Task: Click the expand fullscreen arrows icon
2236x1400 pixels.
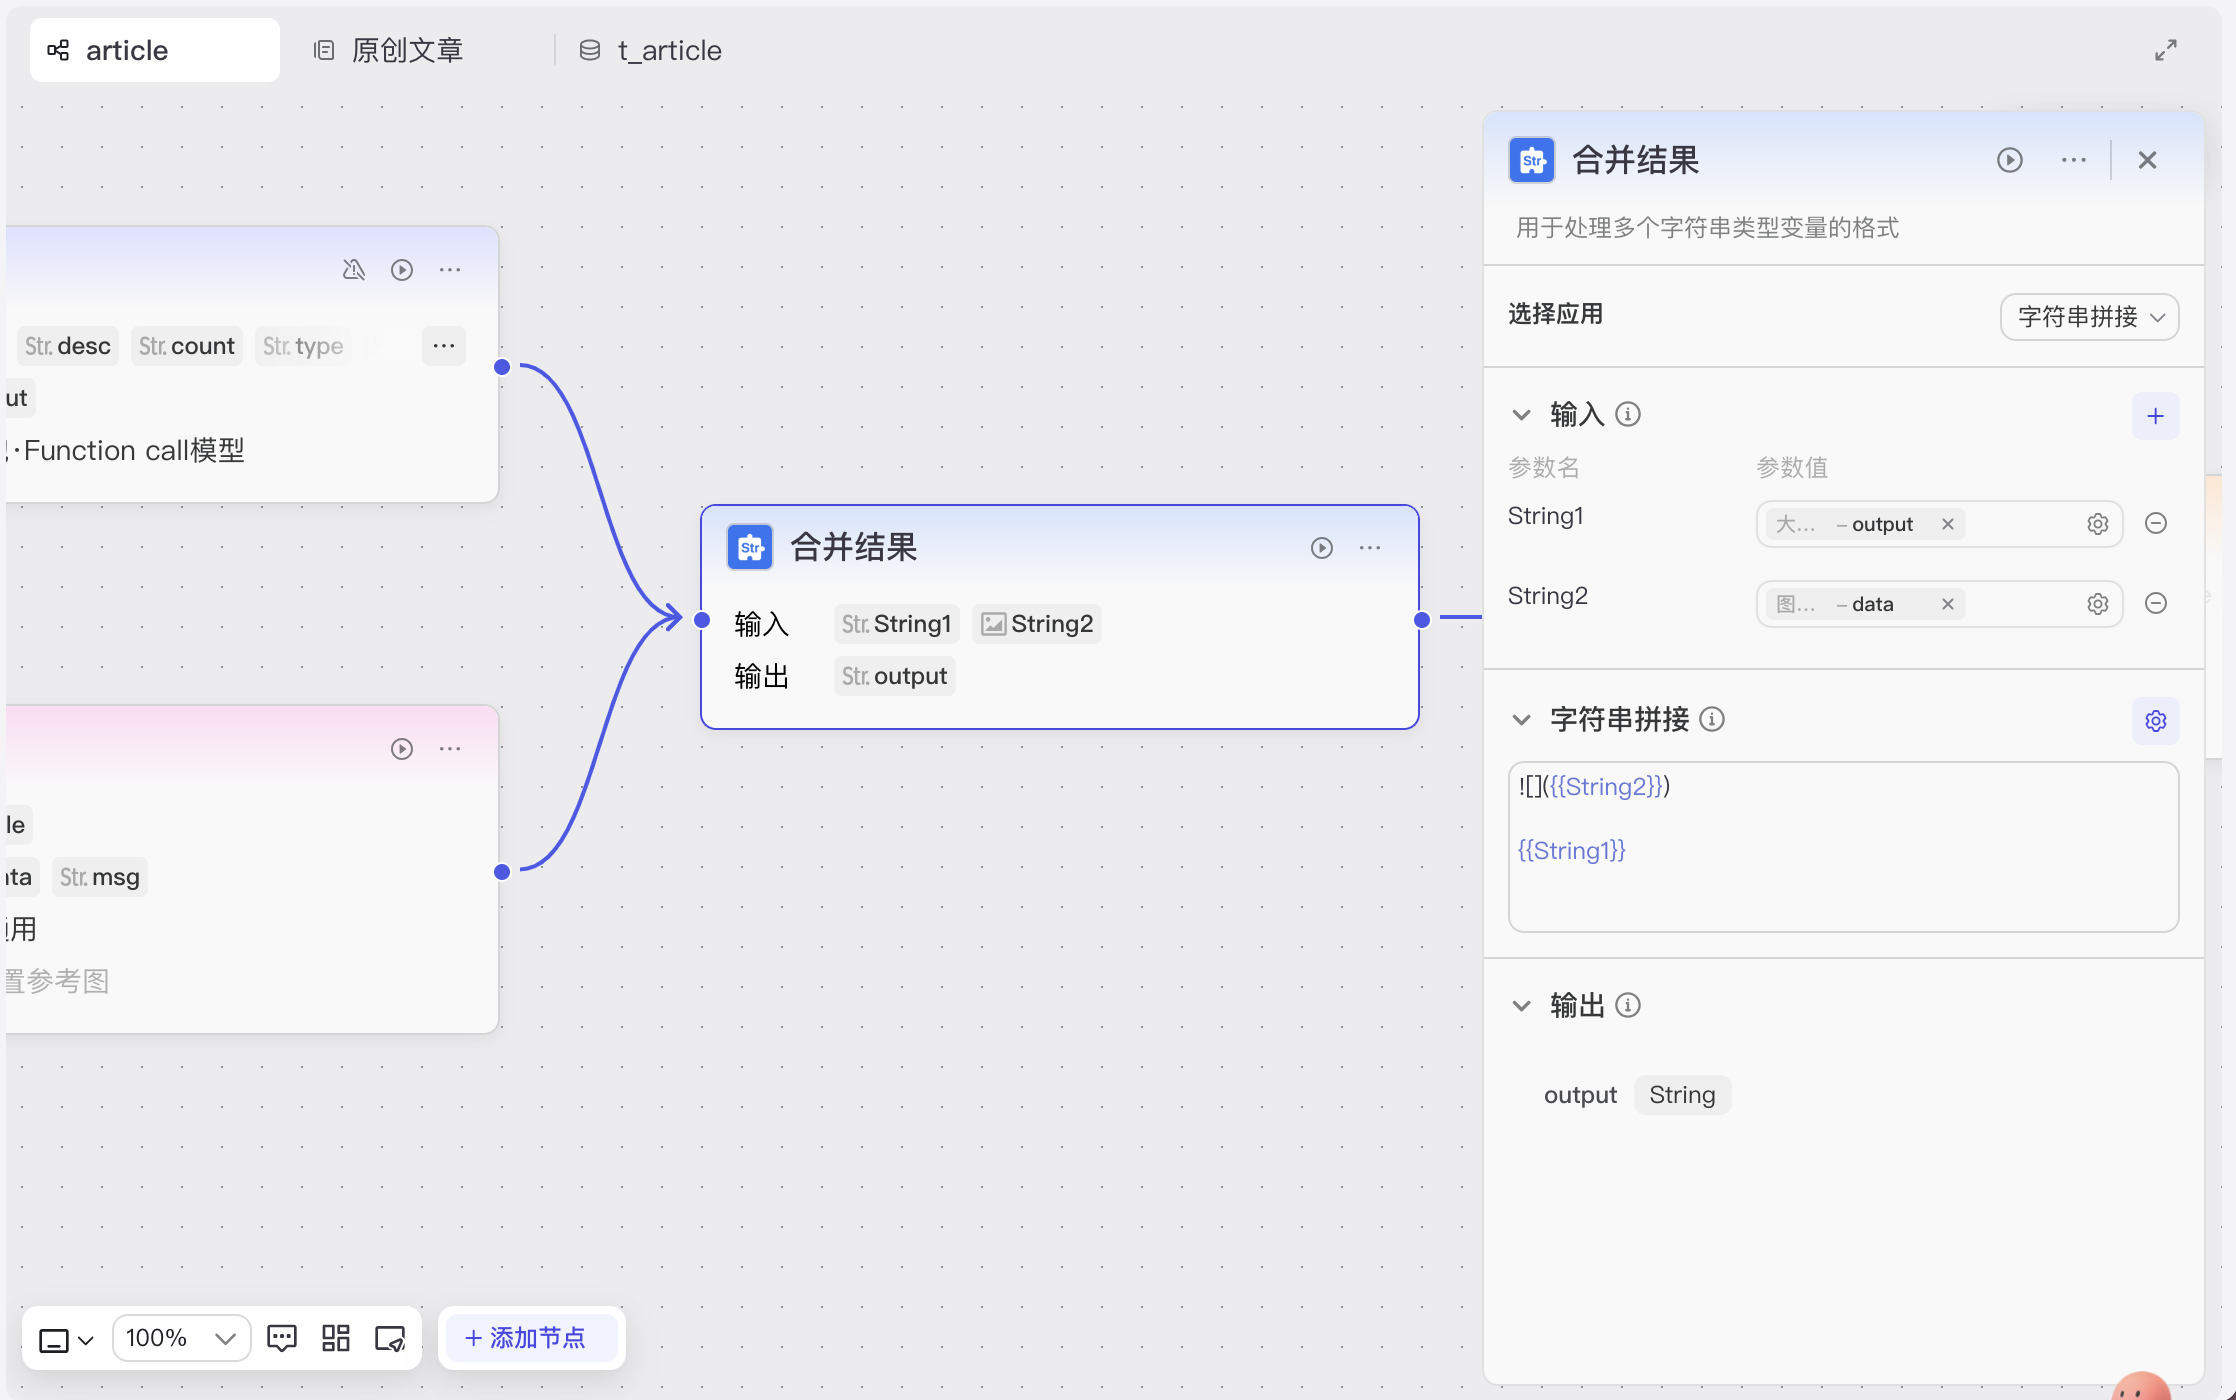Action: click(2165, 50)
